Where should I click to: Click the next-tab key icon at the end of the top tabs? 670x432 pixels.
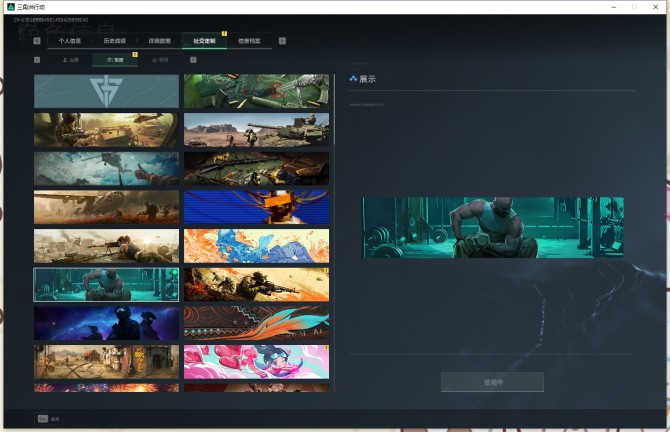[282, 41]
